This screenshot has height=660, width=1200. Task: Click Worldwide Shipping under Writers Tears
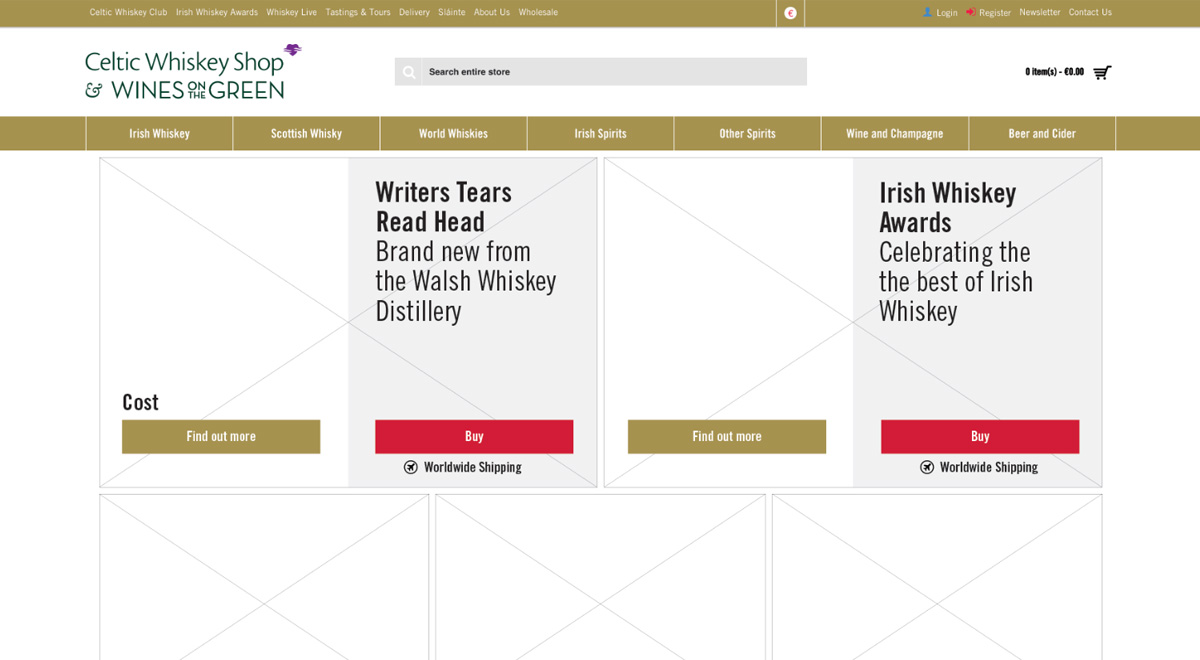pos(472,467)
